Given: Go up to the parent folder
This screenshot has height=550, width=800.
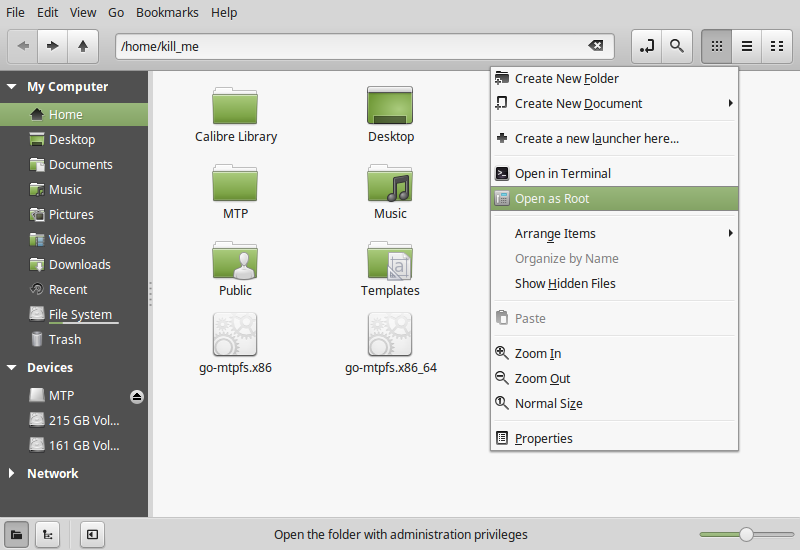Looking at the screenshot, I should click(83, 46).
